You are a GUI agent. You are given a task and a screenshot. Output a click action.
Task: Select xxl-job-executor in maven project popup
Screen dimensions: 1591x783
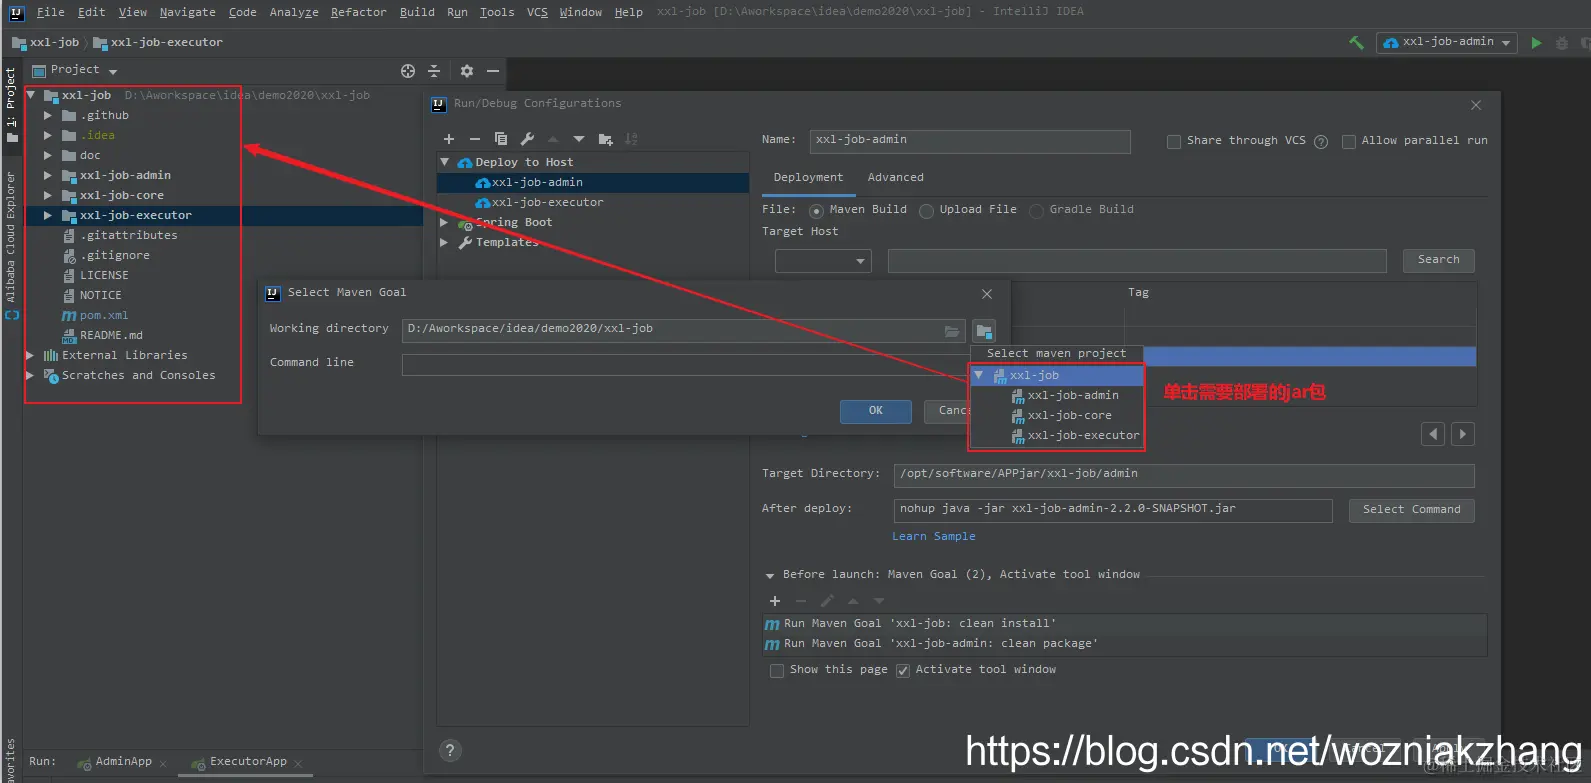click(x=1083, y=435)
